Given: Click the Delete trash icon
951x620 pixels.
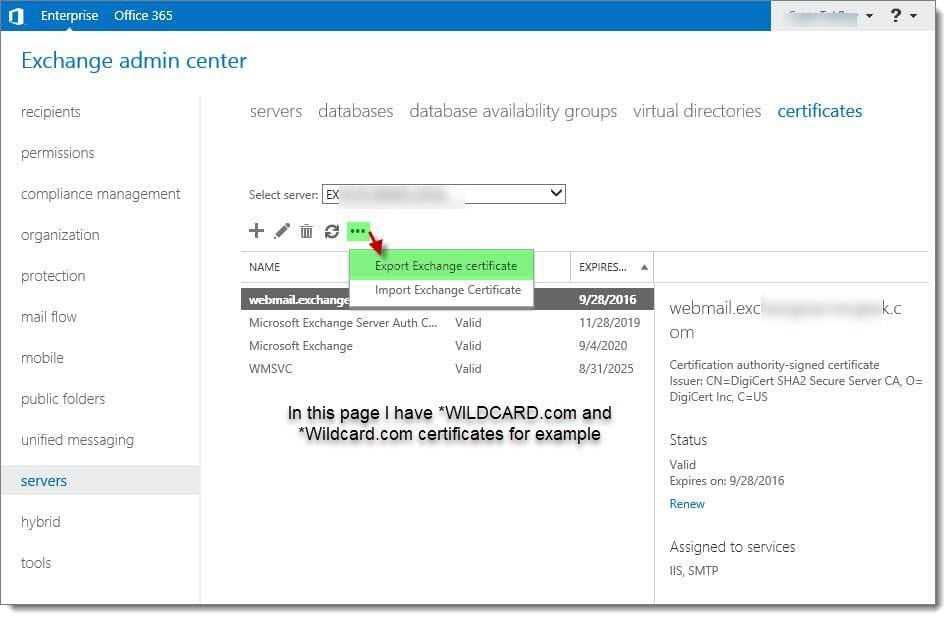Looking at the screenshot, I should (307, 231).
